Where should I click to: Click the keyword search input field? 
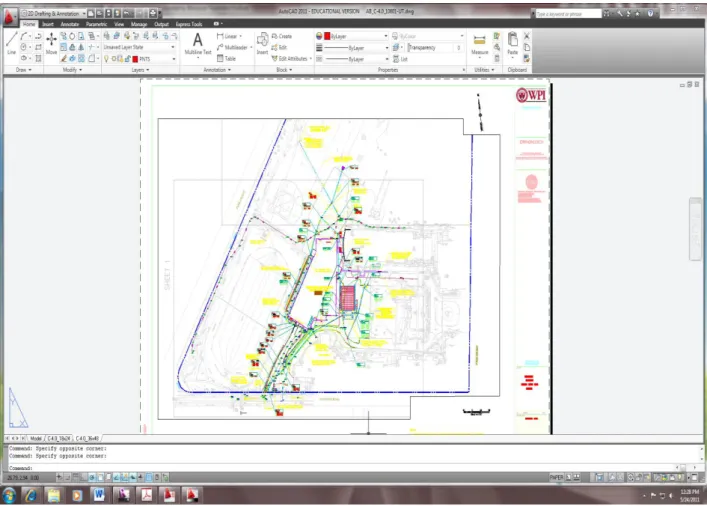click(568, 14)
